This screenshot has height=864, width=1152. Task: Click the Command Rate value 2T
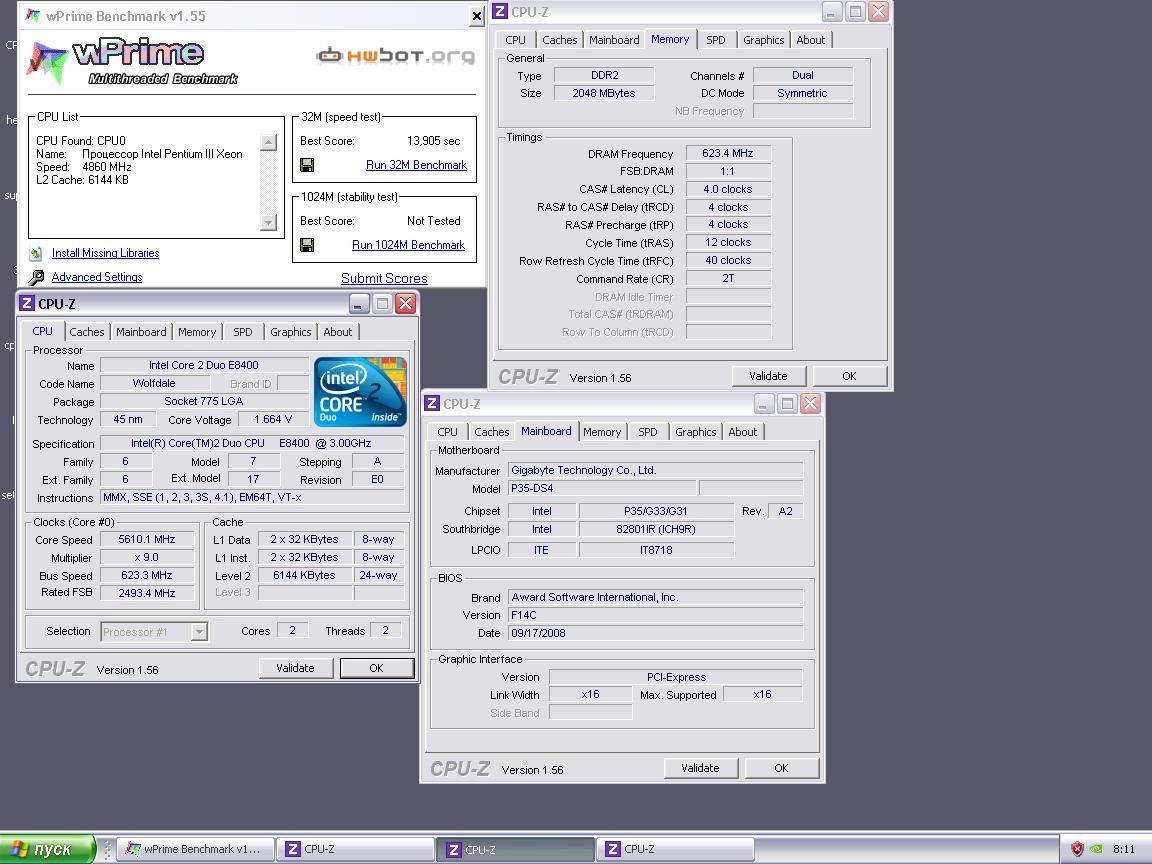click(x=727, y=278)
